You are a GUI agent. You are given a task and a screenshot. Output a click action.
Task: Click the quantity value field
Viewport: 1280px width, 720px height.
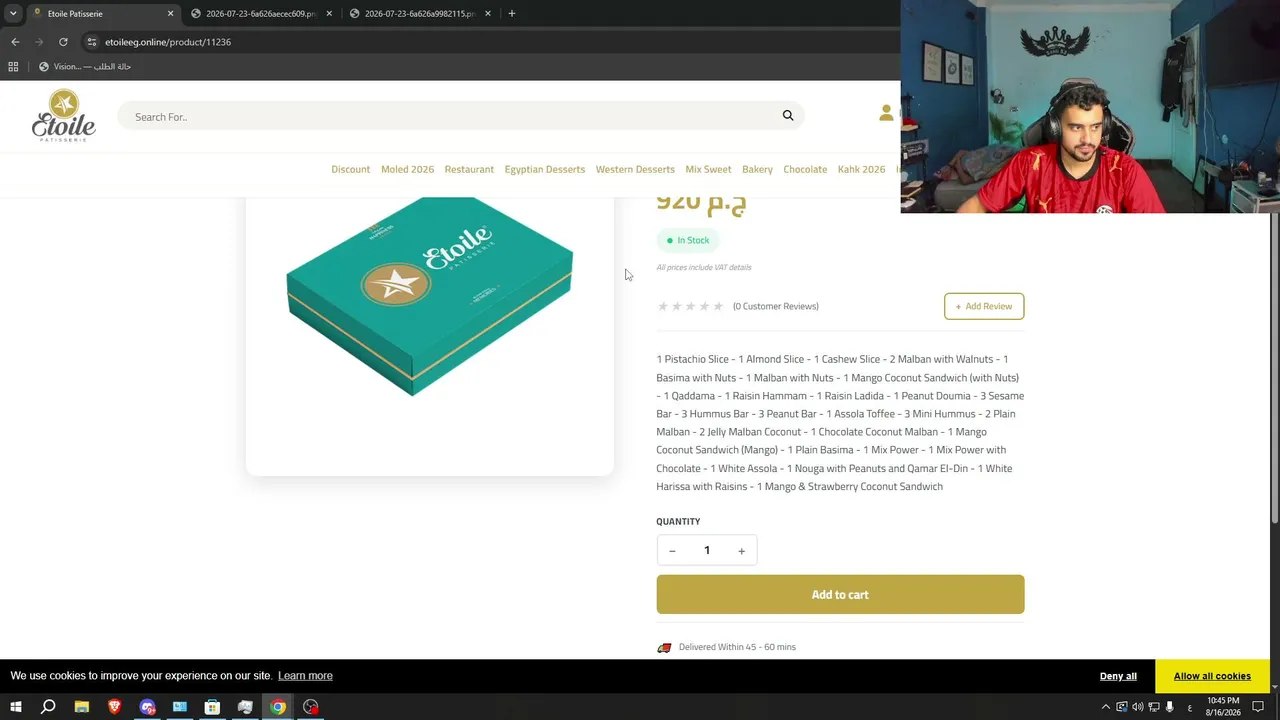click(x=707, y=550)
